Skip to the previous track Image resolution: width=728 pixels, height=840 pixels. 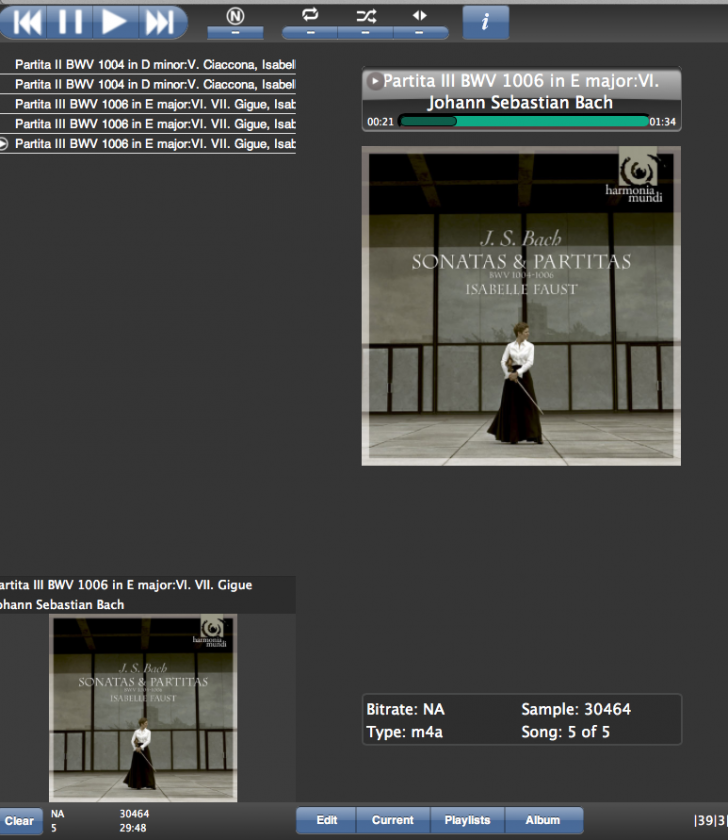pyautogui.click(x=23, y=22)
